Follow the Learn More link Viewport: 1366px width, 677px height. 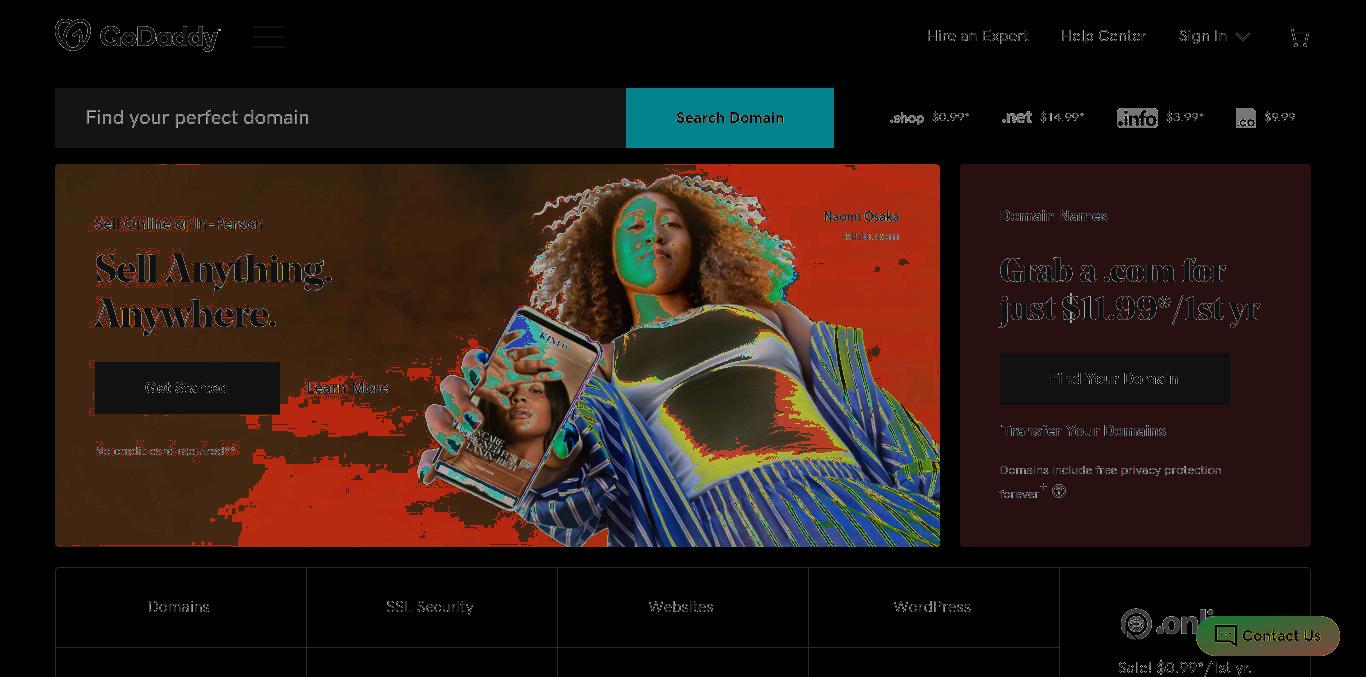click(x=347, y=388)
